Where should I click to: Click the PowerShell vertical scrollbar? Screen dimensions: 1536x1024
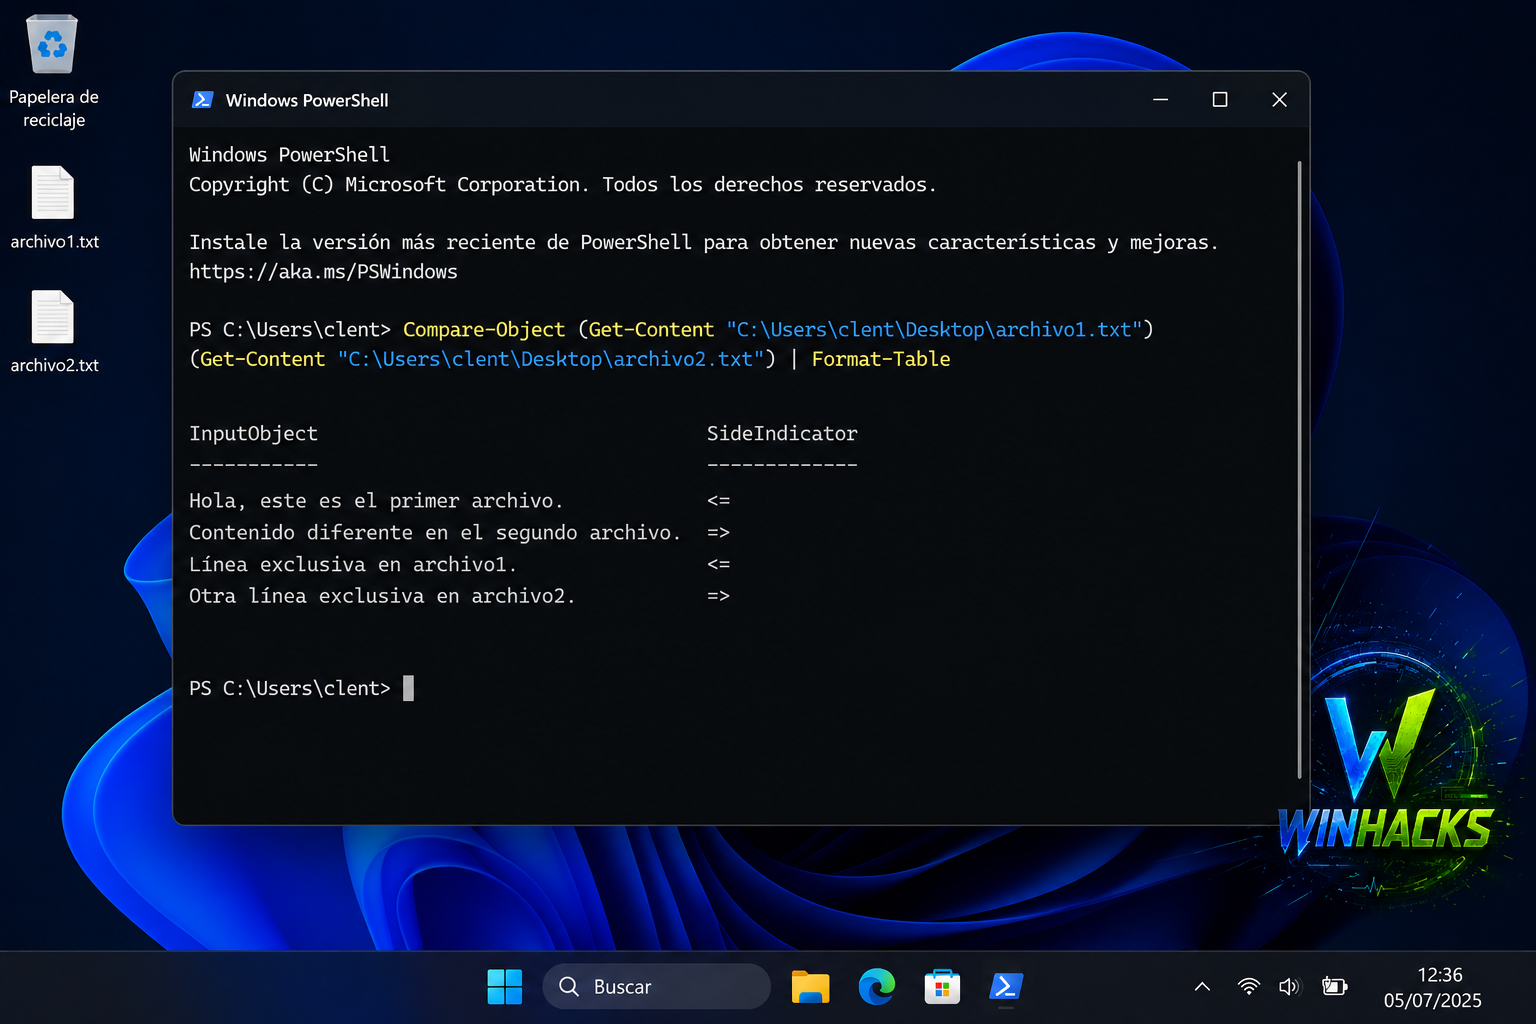1299,468
